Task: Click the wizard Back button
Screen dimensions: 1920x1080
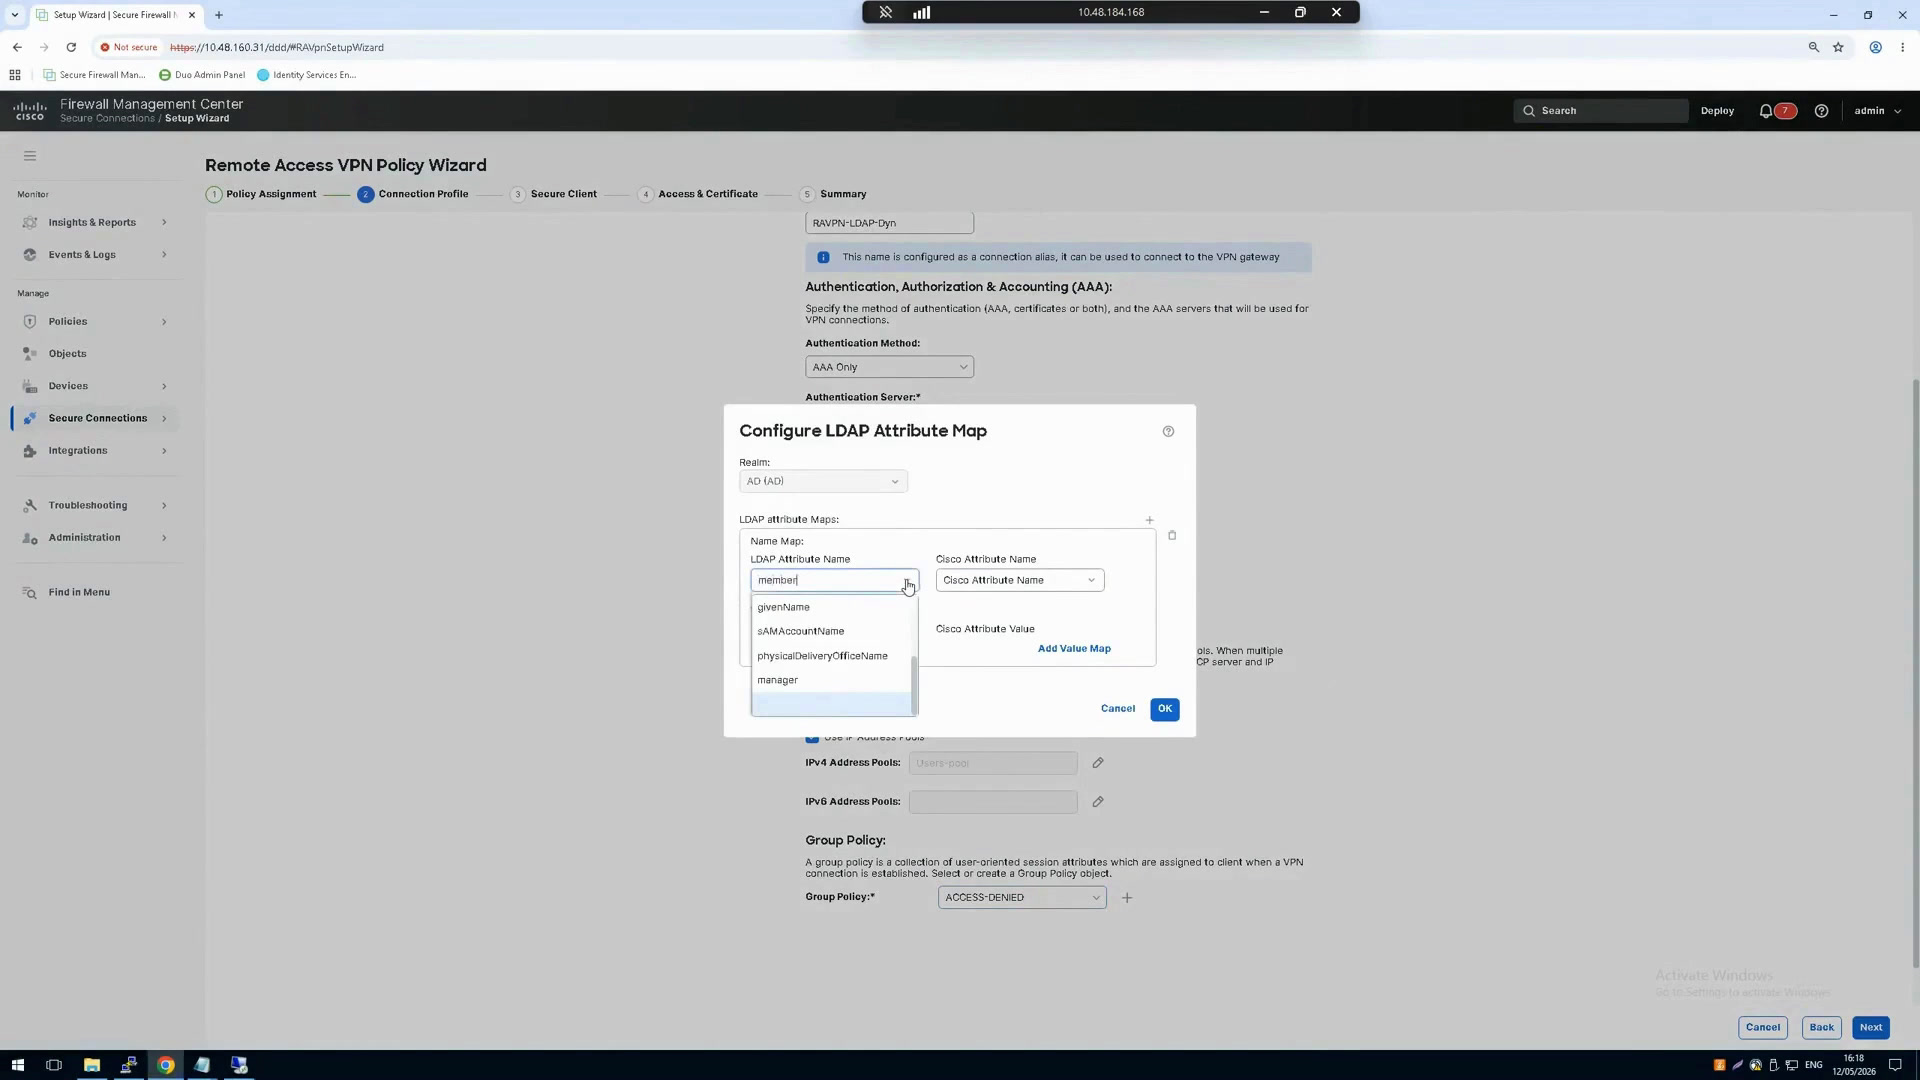Action: click(1821, 1028)
